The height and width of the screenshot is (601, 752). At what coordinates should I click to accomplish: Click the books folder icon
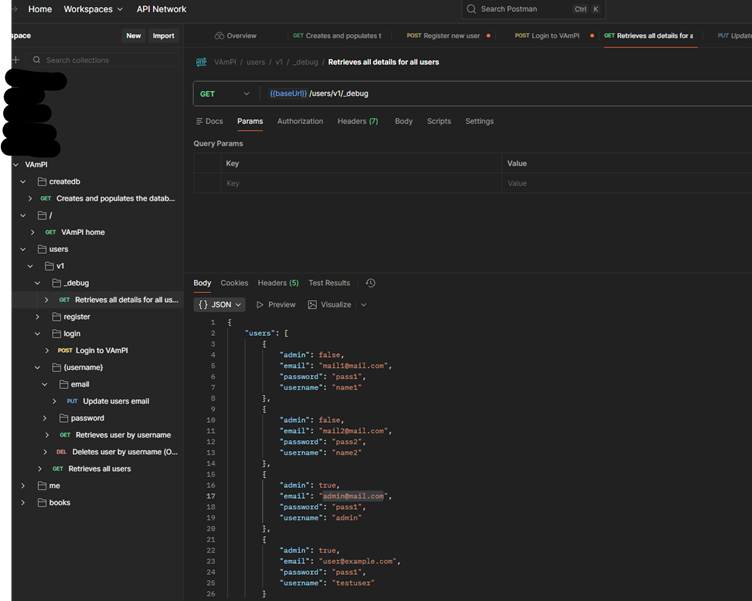pos(42,503)
